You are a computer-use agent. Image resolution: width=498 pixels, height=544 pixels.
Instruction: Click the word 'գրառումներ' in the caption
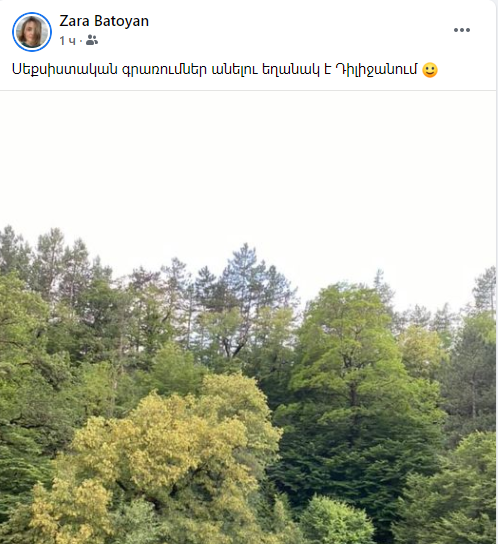164,70
